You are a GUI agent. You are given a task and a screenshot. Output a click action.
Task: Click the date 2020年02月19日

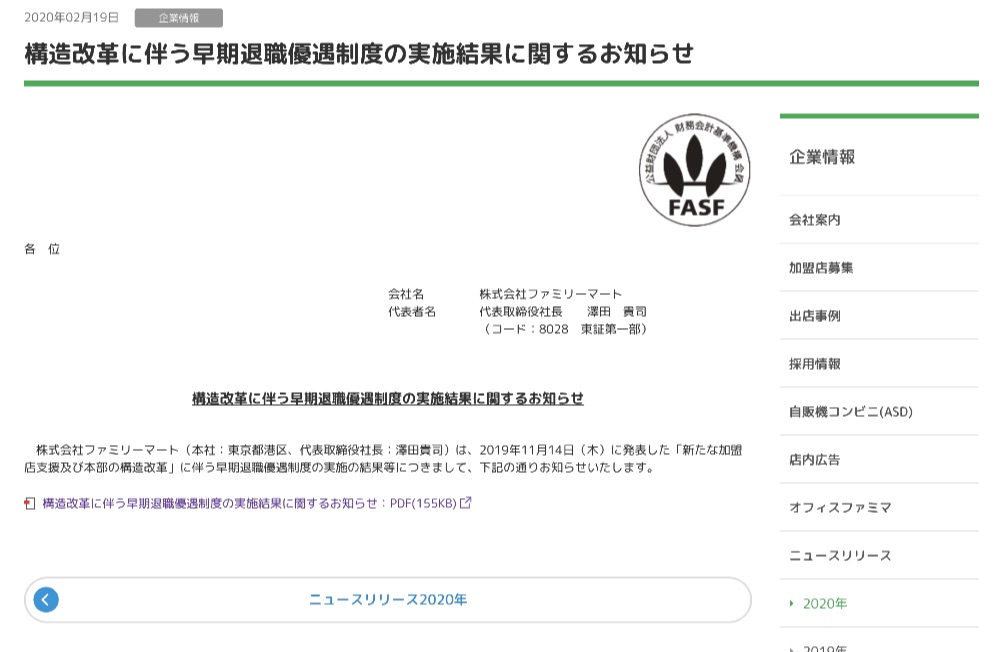pos(71,17)
